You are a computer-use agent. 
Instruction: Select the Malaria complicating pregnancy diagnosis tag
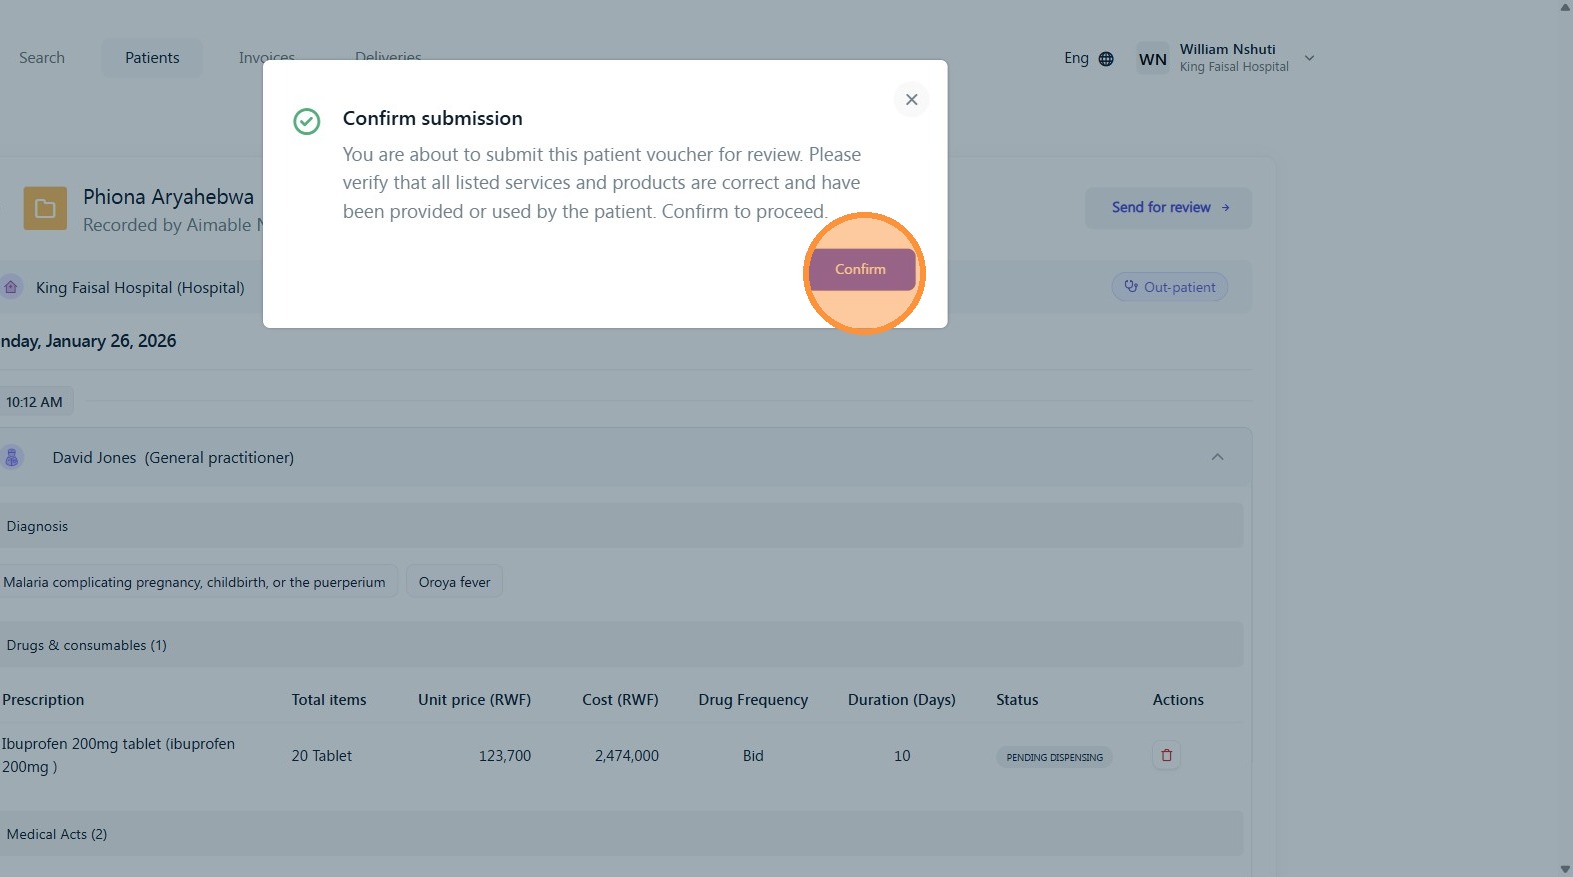[199, 582]
